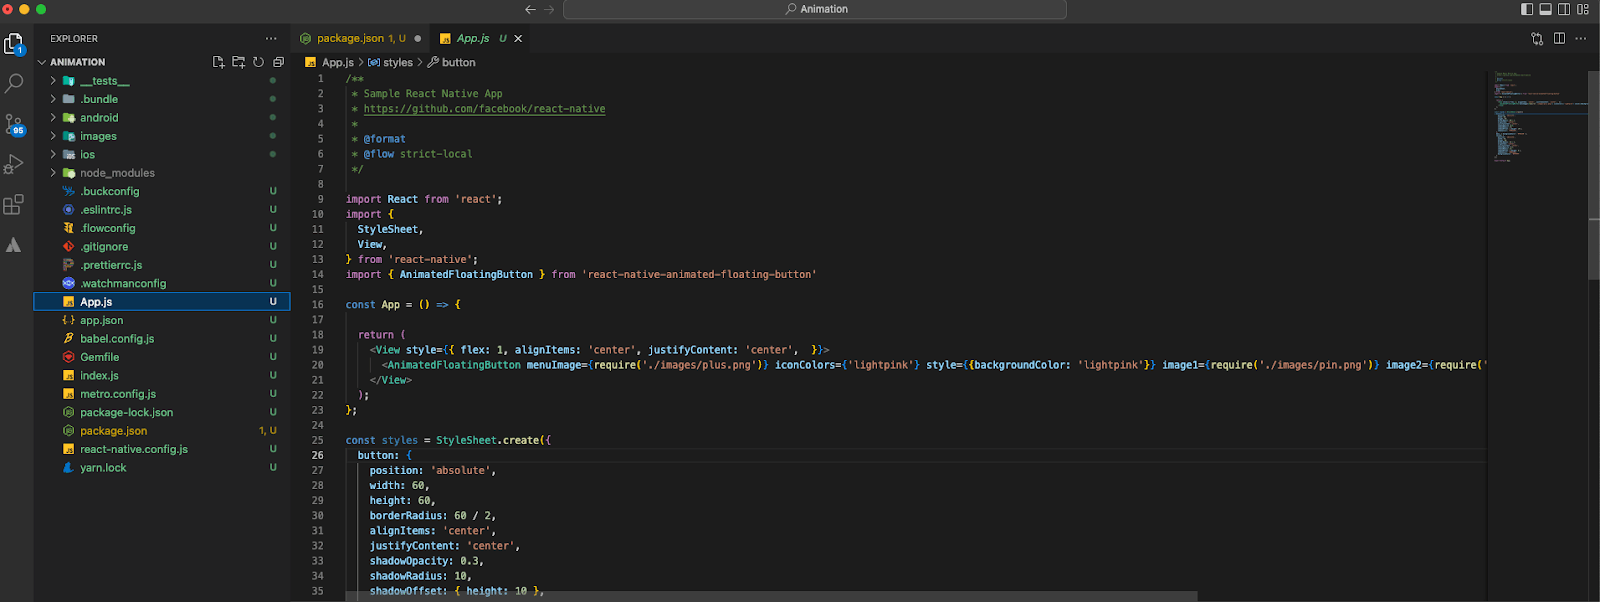Open the Search view in activity bar

[14, 84]
